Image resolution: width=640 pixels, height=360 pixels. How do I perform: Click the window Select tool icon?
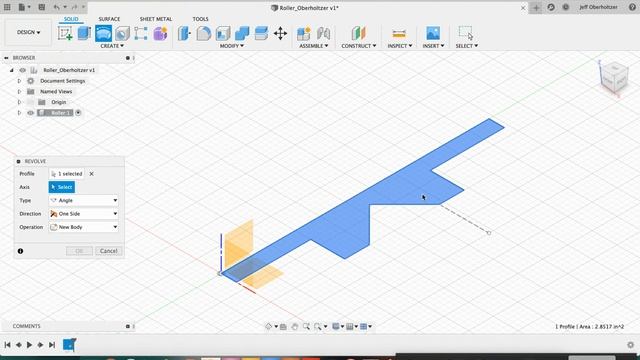click(x=466, y=33)
